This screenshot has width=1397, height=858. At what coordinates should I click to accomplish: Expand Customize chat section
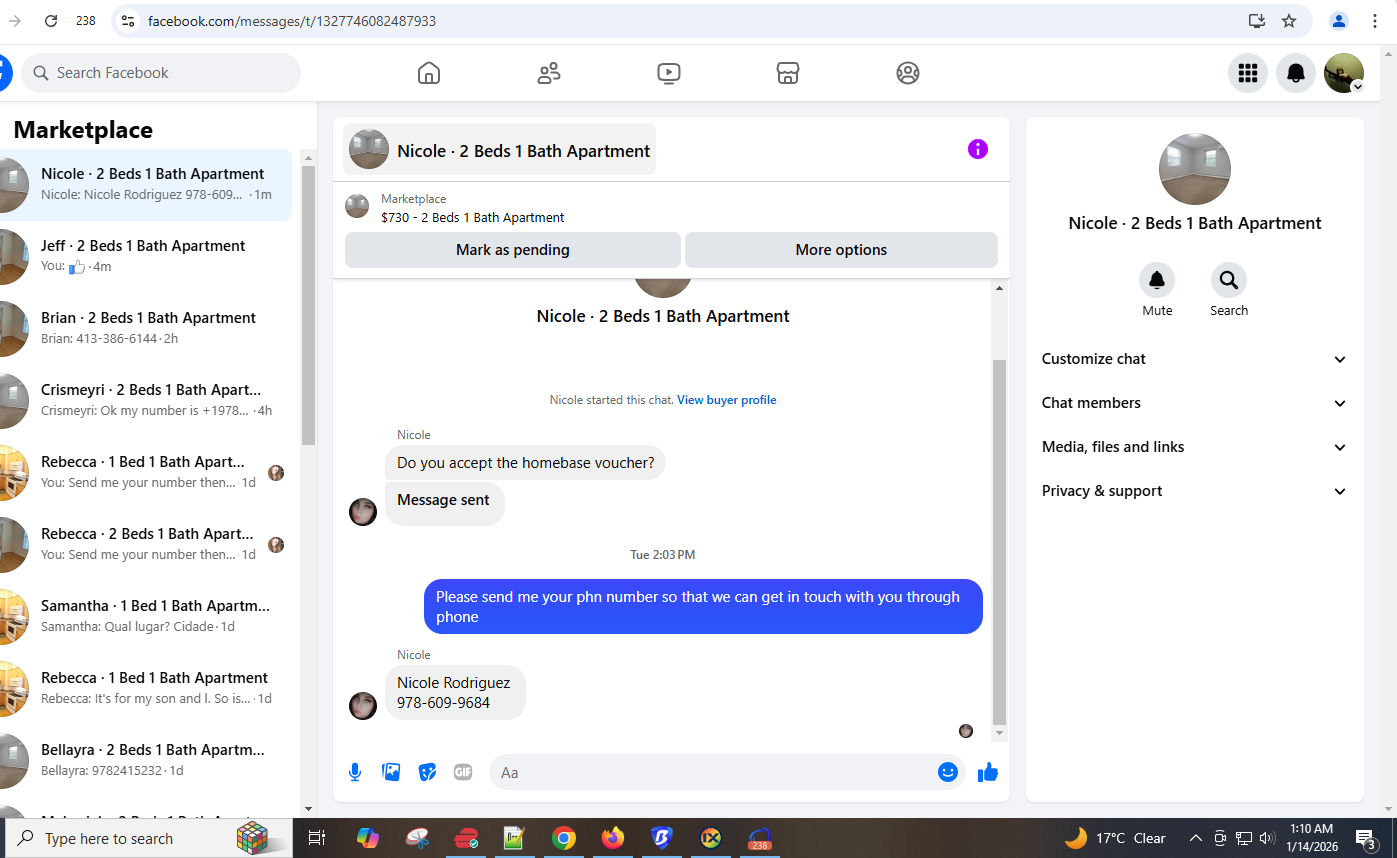pyautogui.click(x=1194, y=359)
